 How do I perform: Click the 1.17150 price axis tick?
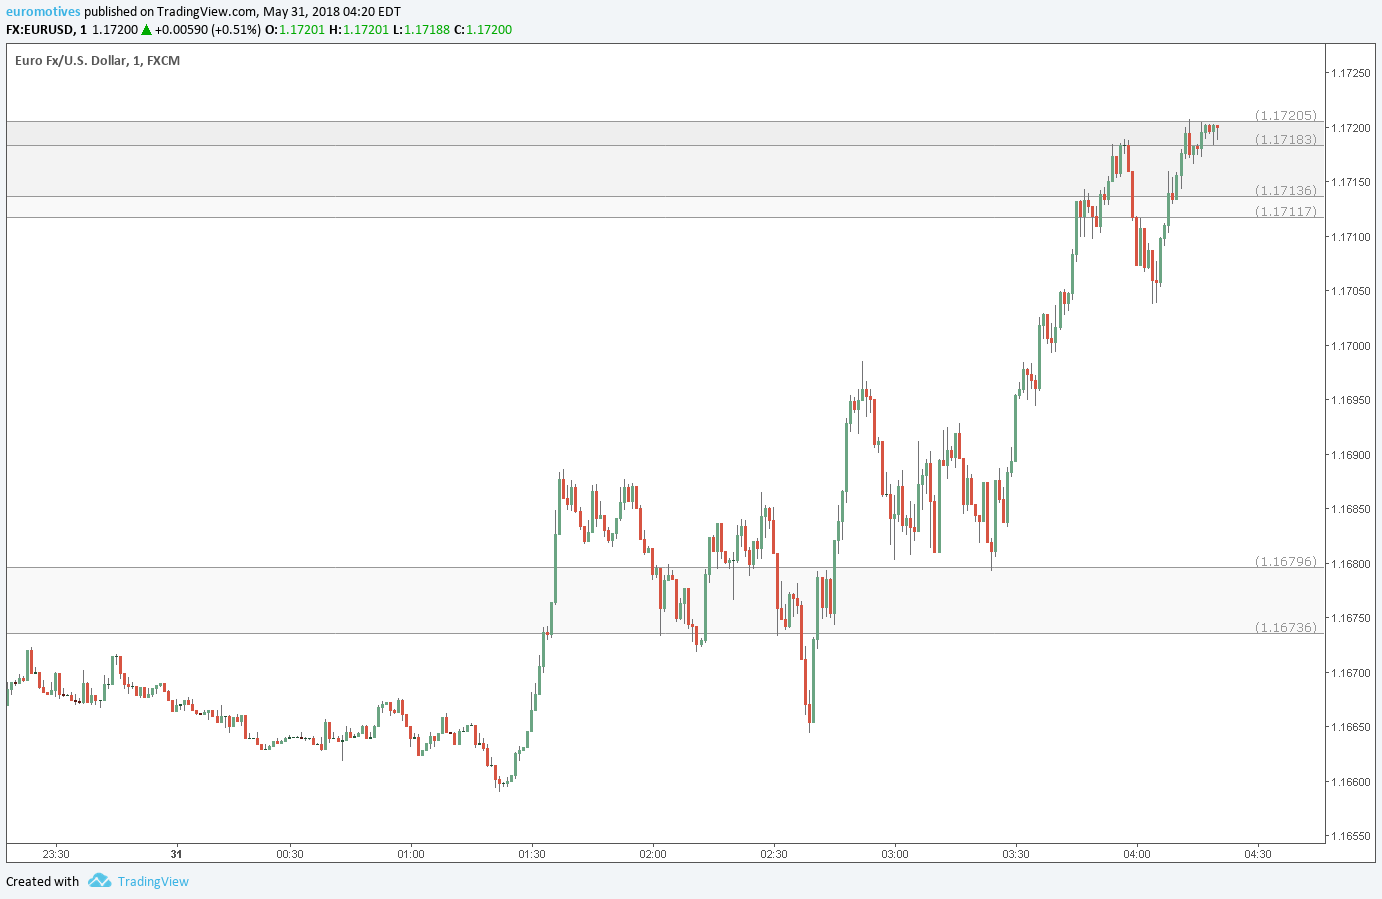pos(1349,182)
